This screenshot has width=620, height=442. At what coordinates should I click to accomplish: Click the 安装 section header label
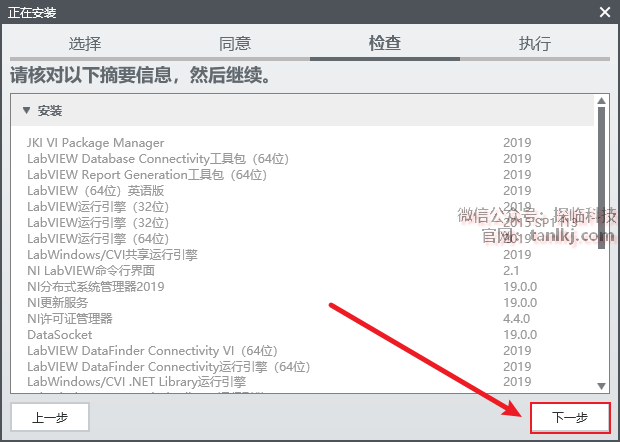tap(50, 111)
